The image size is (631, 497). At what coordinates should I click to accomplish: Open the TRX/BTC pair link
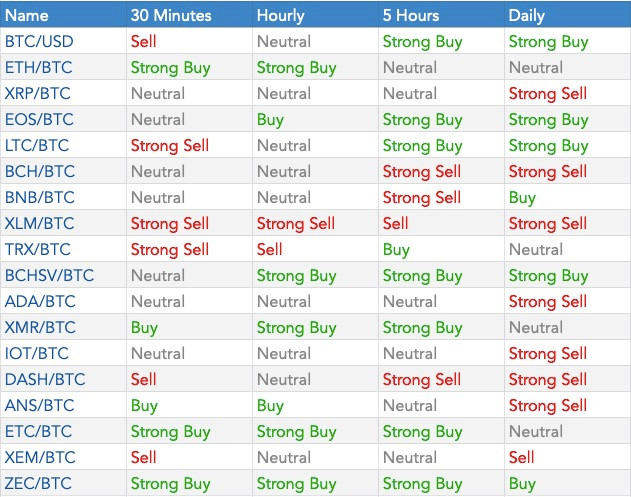point(38,250)
